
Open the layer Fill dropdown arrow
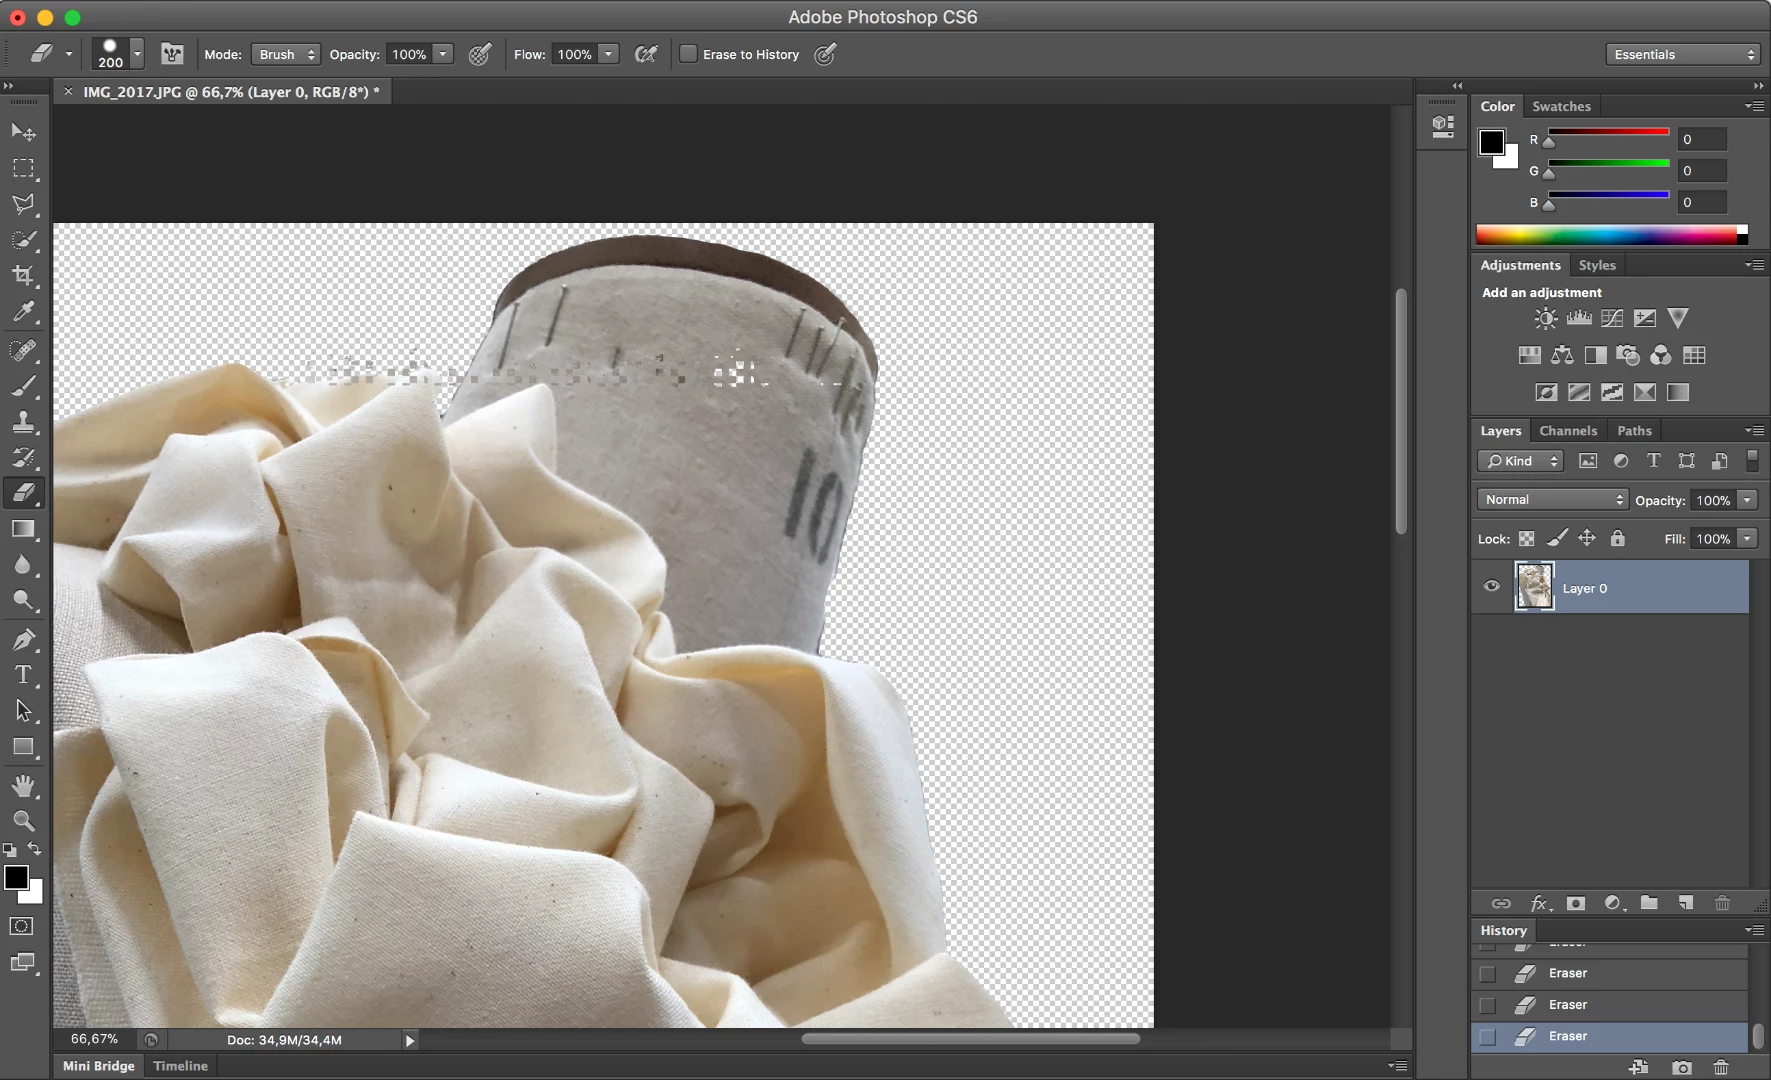(1747, 539)
